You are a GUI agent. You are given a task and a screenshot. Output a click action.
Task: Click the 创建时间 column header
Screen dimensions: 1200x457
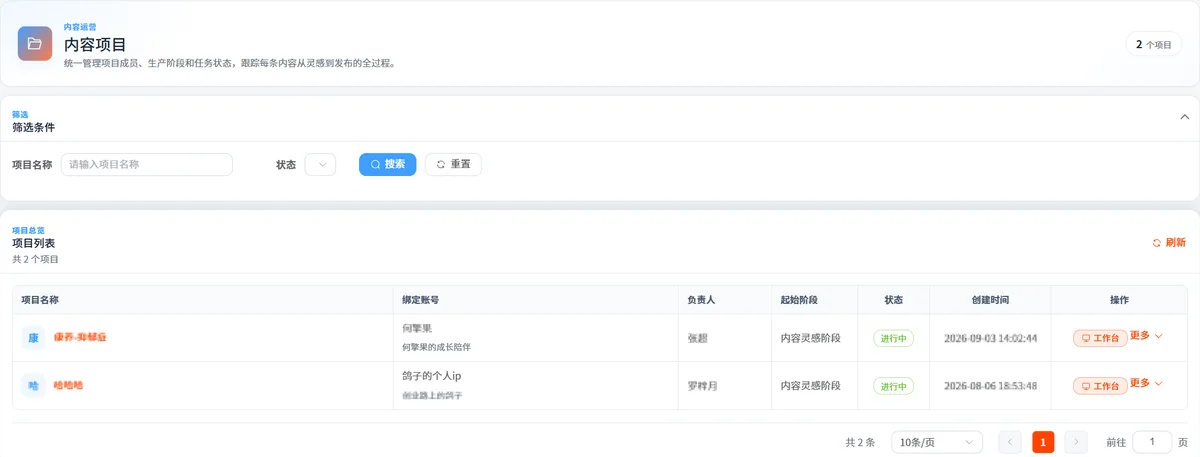click(x=990, y=300)
